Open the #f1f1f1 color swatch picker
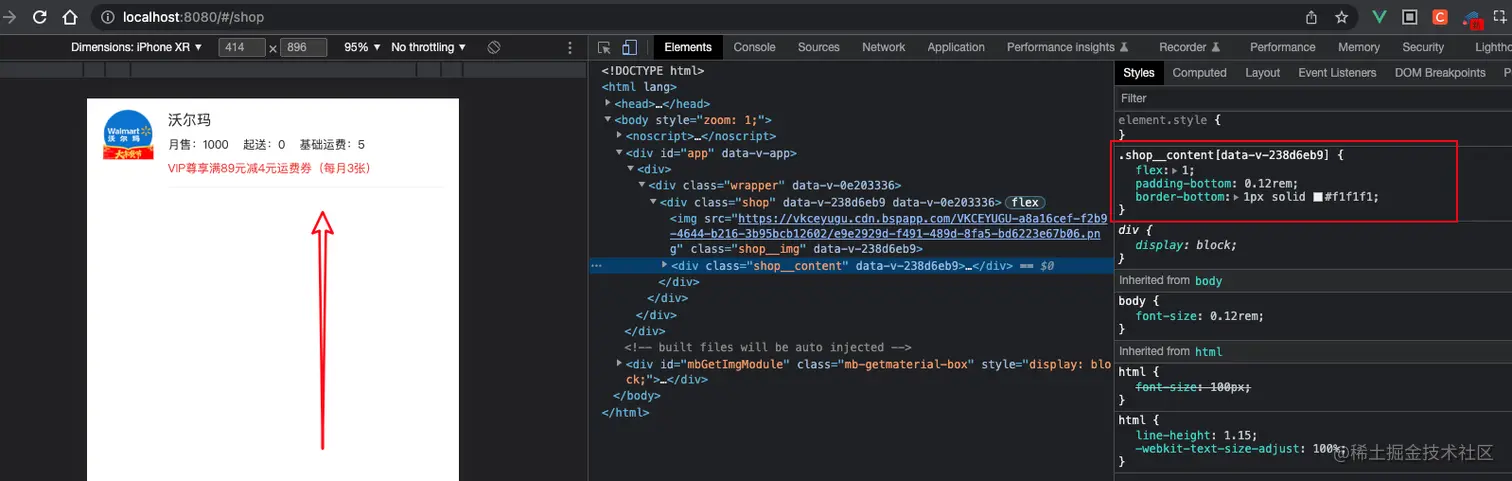 point(1319,197)
